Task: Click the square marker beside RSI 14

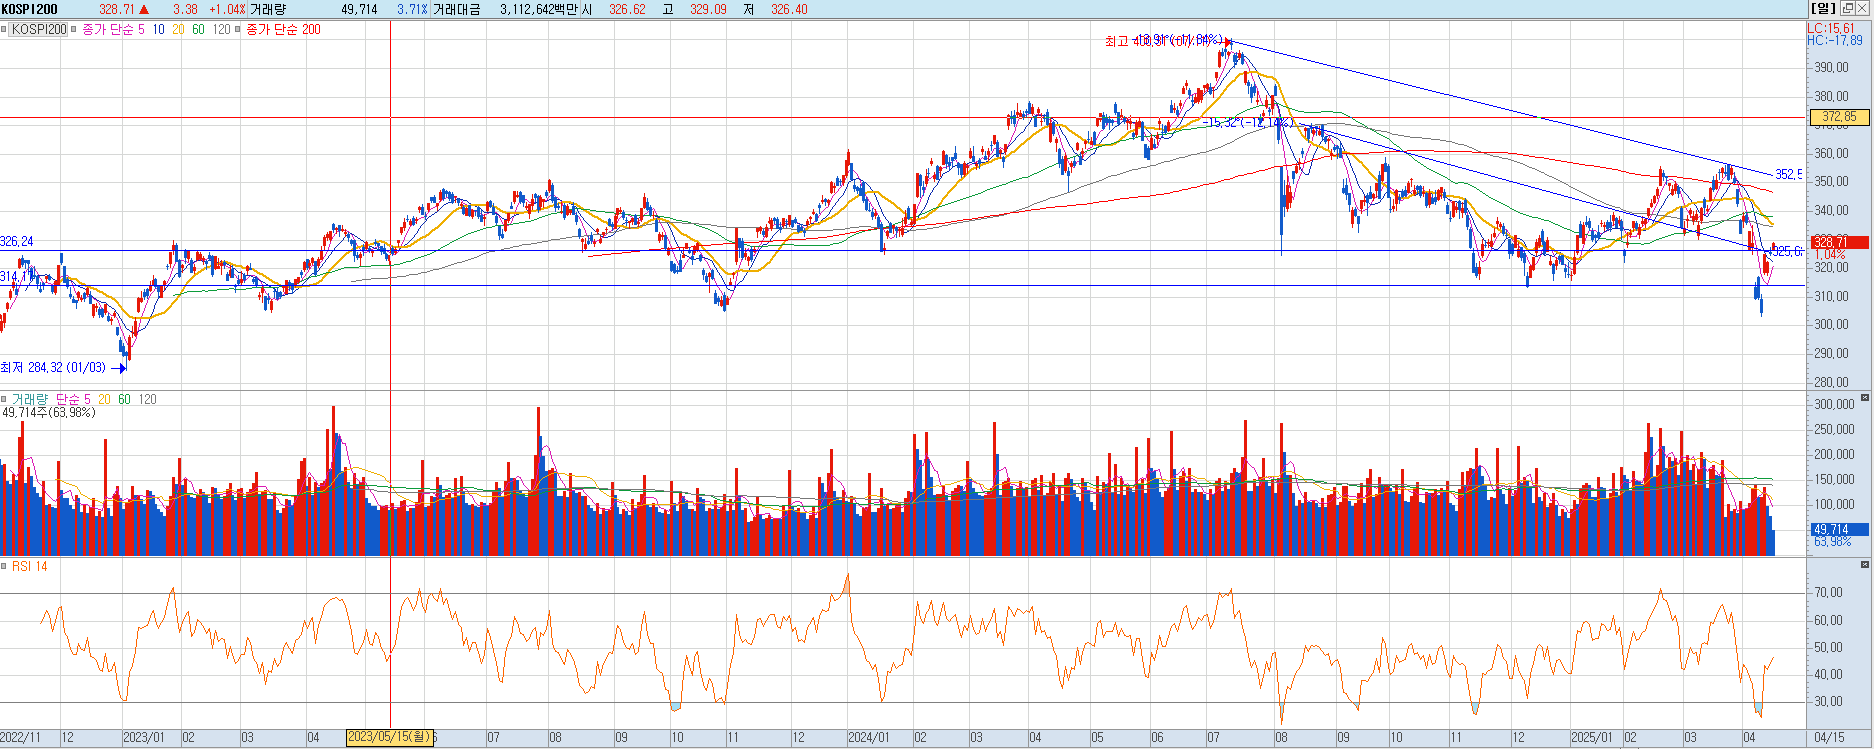Action: (4, 567)
